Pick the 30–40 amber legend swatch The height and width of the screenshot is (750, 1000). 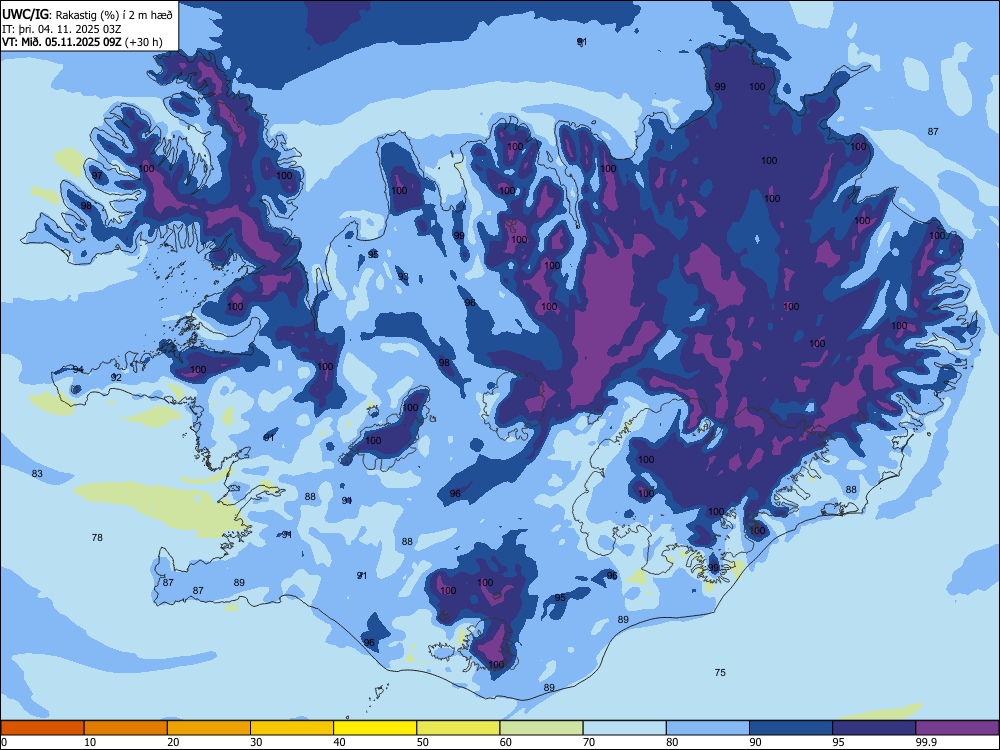pos(292,728)
